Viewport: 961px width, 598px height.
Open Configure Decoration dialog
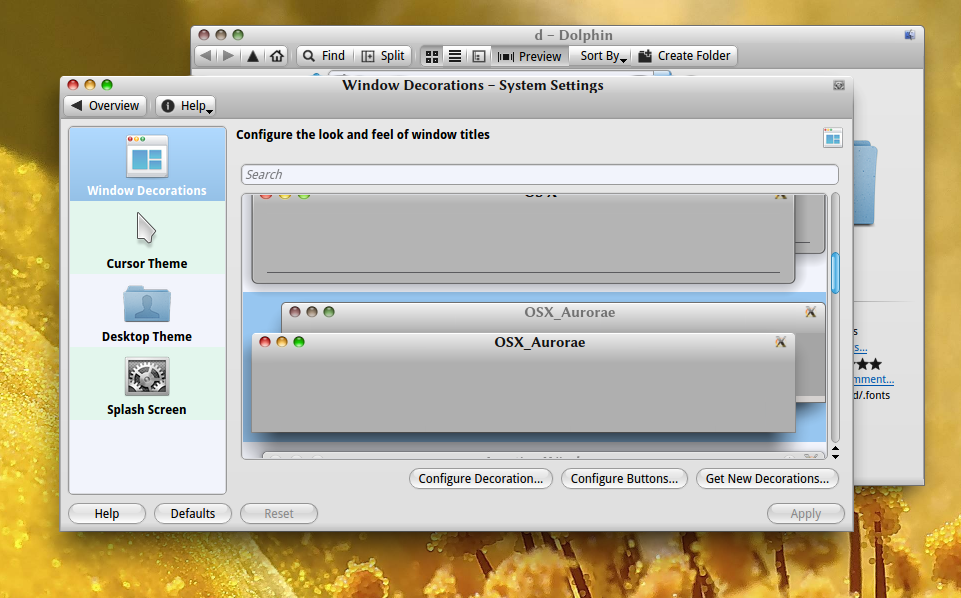point(480,479)
